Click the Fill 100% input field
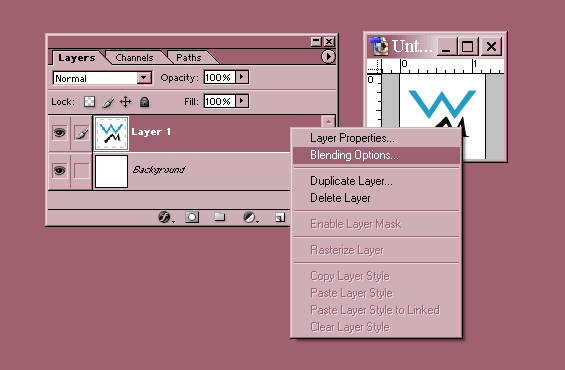This screenshot has height=370, width=565. tap(219, 101)
